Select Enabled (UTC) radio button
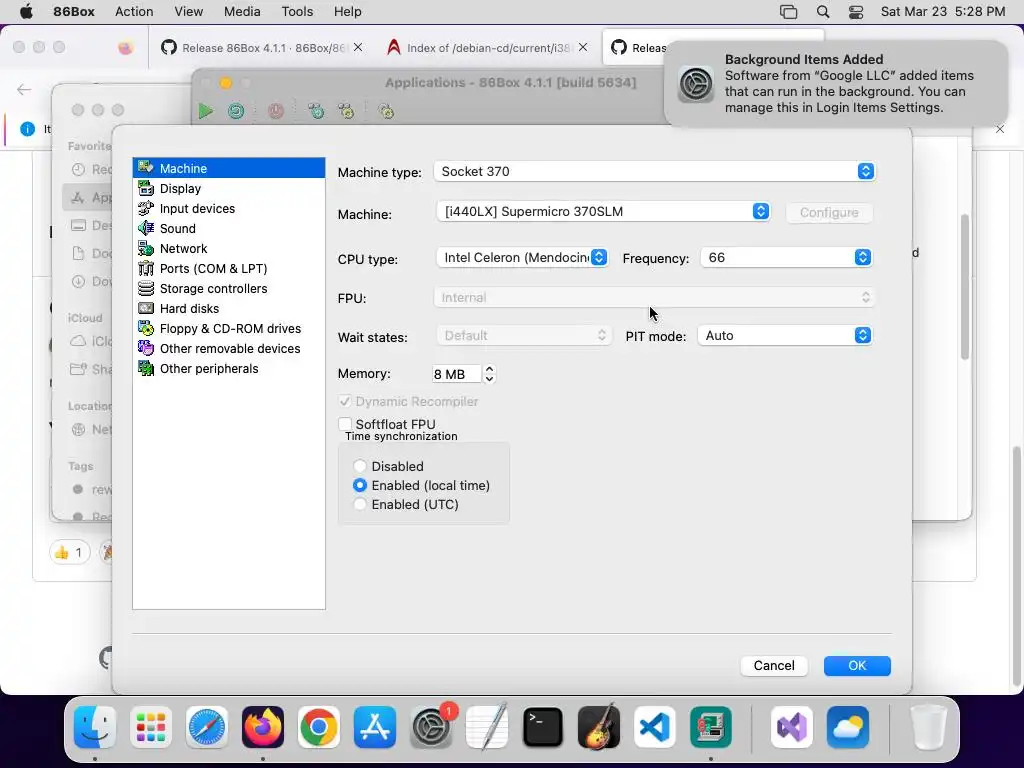Screen dimensions: 1024x768 click(359, 504)
